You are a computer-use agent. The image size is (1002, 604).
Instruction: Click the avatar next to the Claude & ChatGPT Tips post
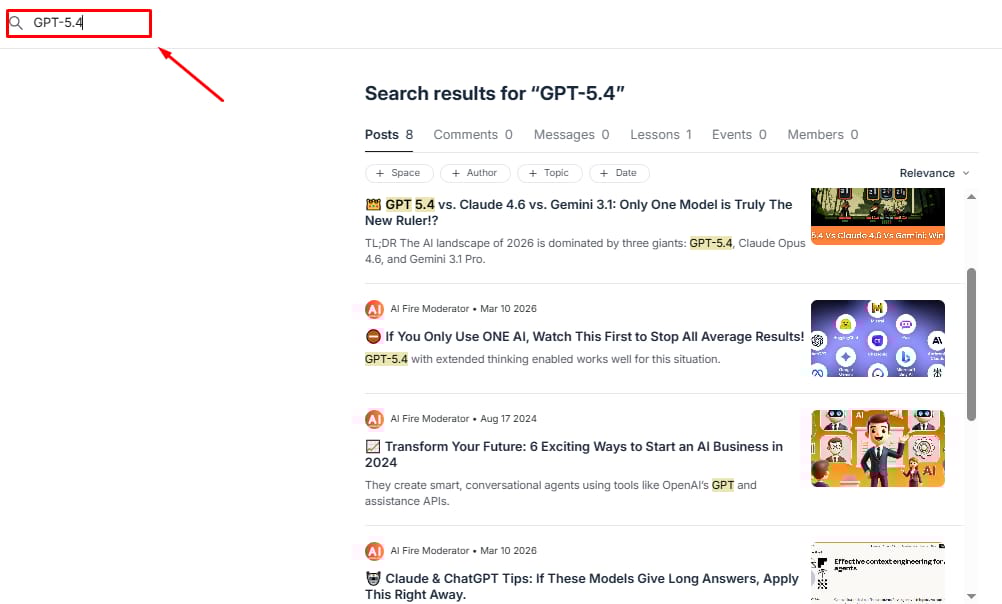click(x=374, y=550)
